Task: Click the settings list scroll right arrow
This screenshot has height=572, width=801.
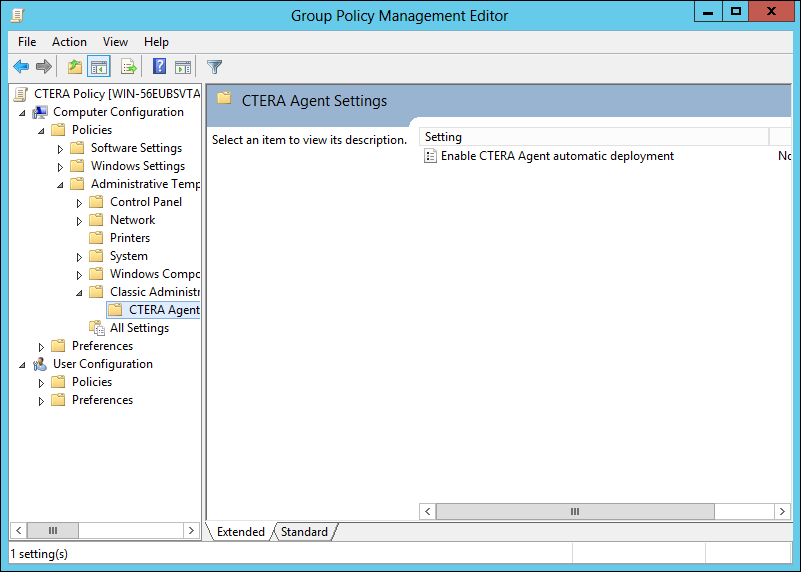Action: click(782, 511)
